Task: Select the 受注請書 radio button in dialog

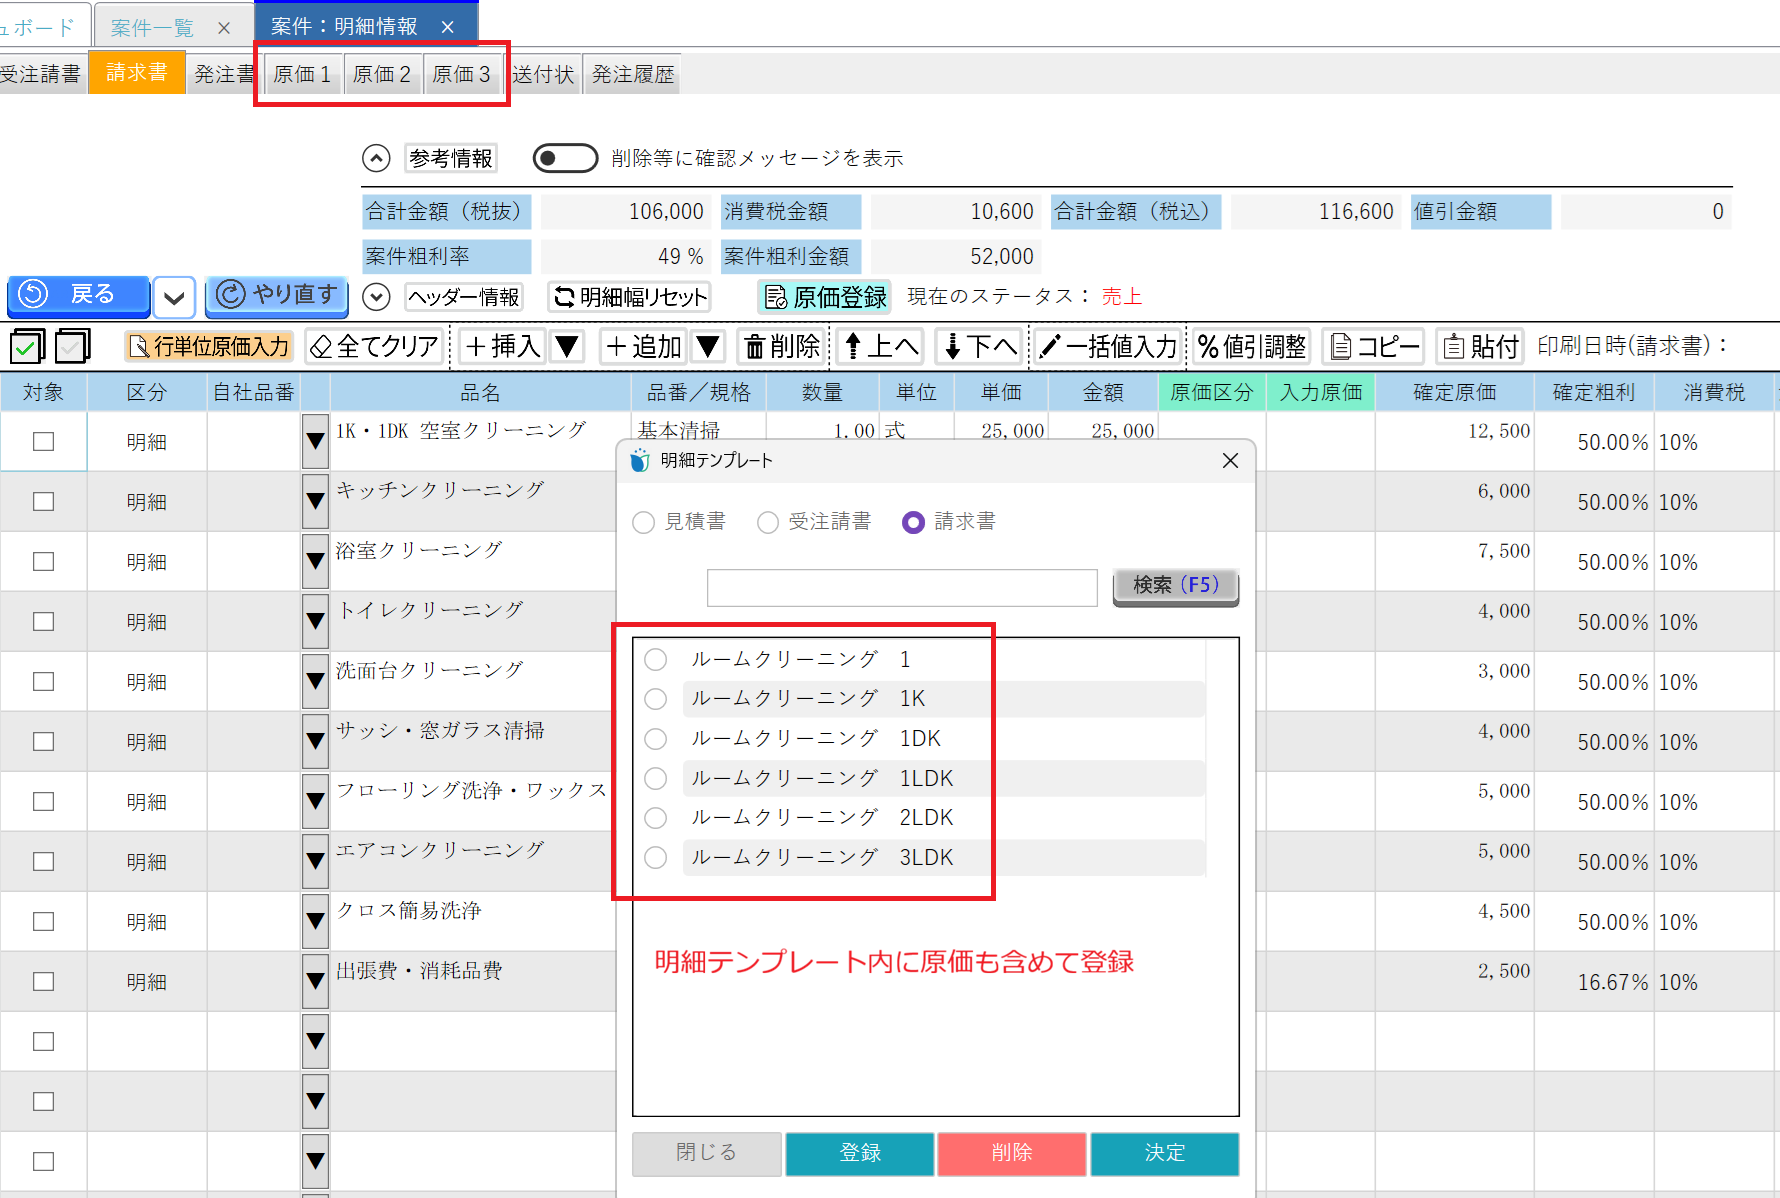Action: pos(768,522)
